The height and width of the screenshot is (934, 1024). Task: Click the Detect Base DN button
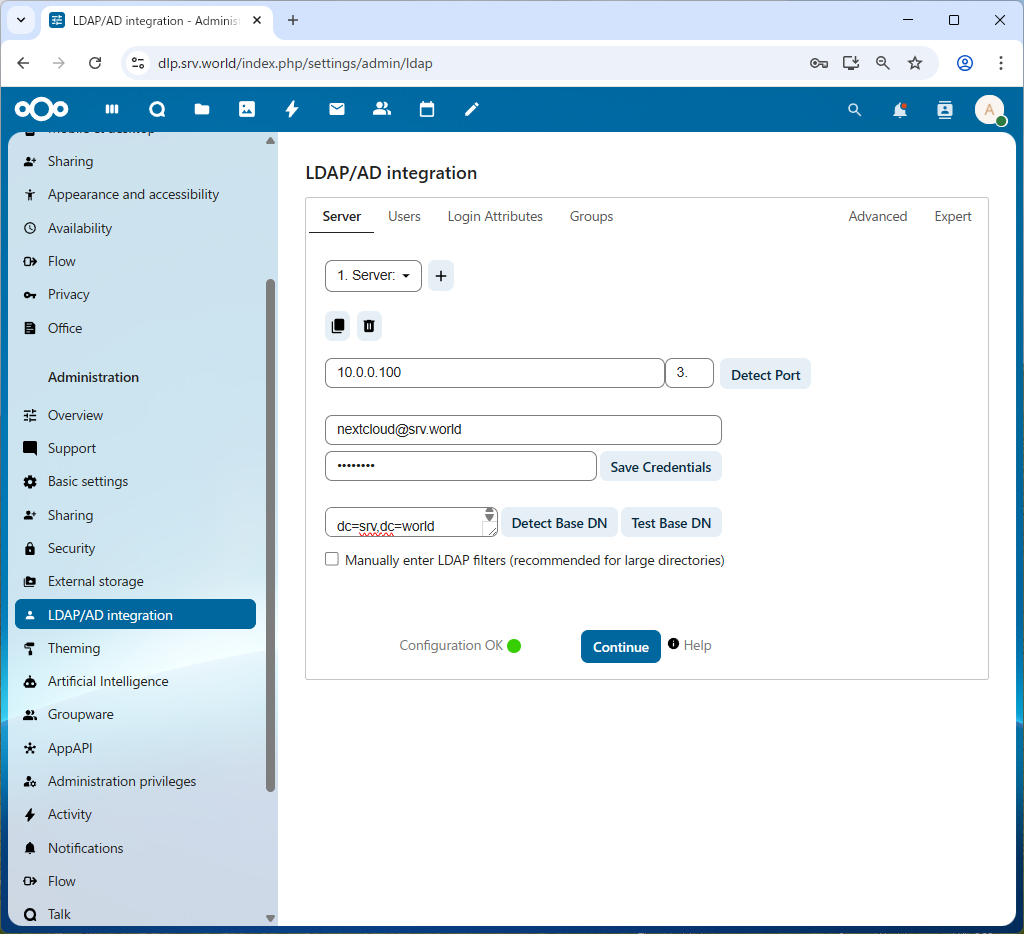pos(560,523)
